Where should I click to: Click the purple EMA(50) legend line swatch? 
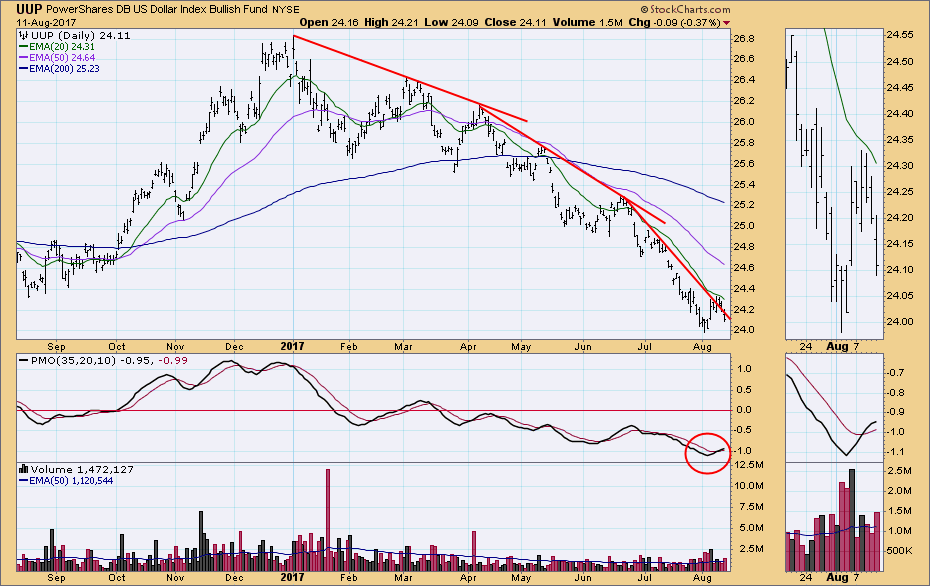click(x=23, y=58)
